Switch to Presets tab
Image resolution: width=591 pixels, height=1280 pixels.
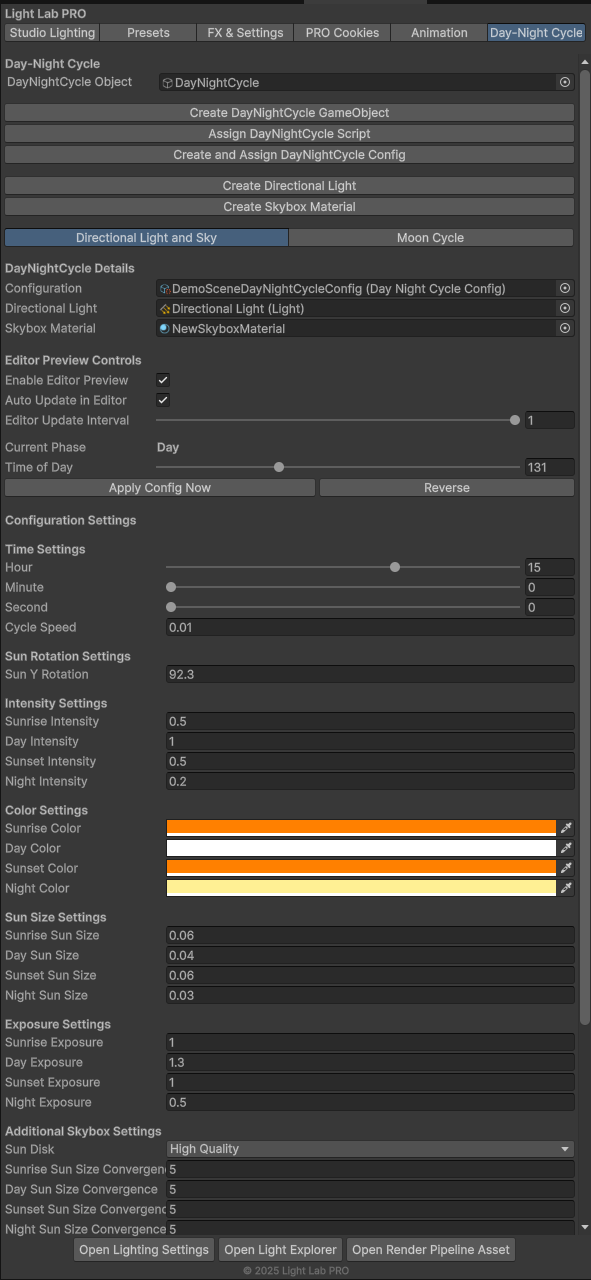click(148, 33)
